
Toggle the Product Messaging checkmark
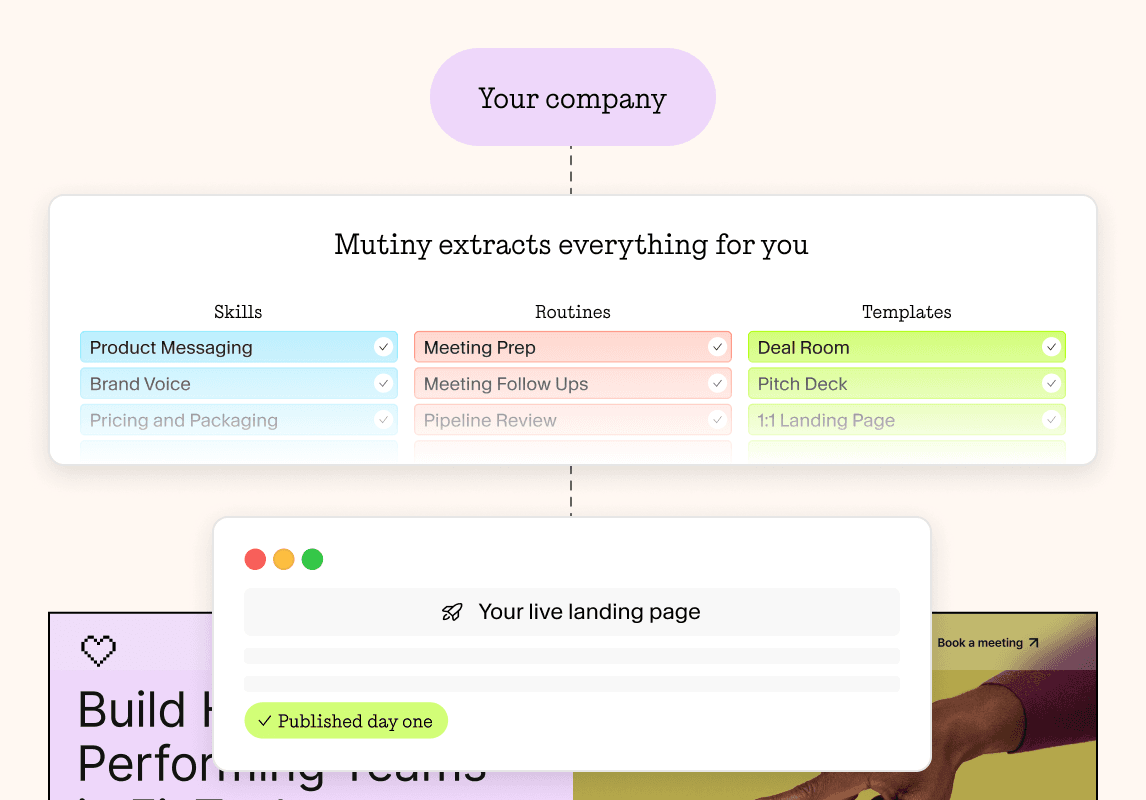click(383, 347)
